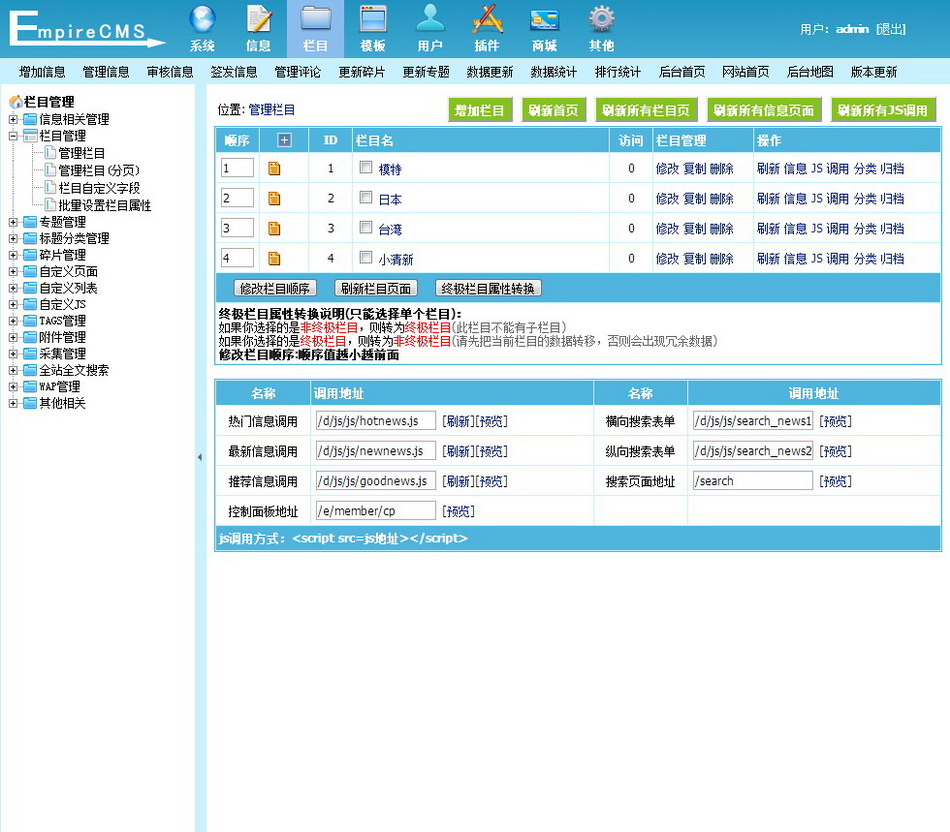This screenshot has width=950, height=832.
Task: Select the 栏目 top navigation tab
Action: click(x=315, y=28)
